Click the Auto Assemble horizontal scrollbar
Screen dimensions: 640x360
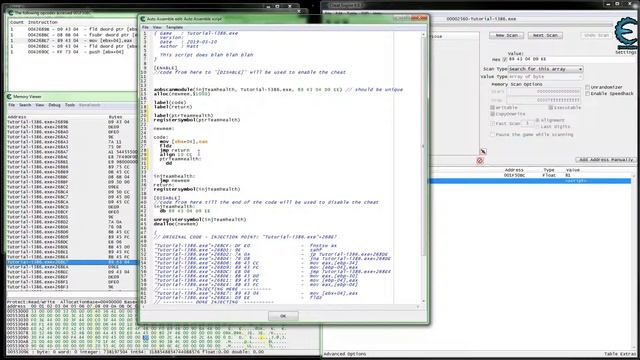(280, 306)
